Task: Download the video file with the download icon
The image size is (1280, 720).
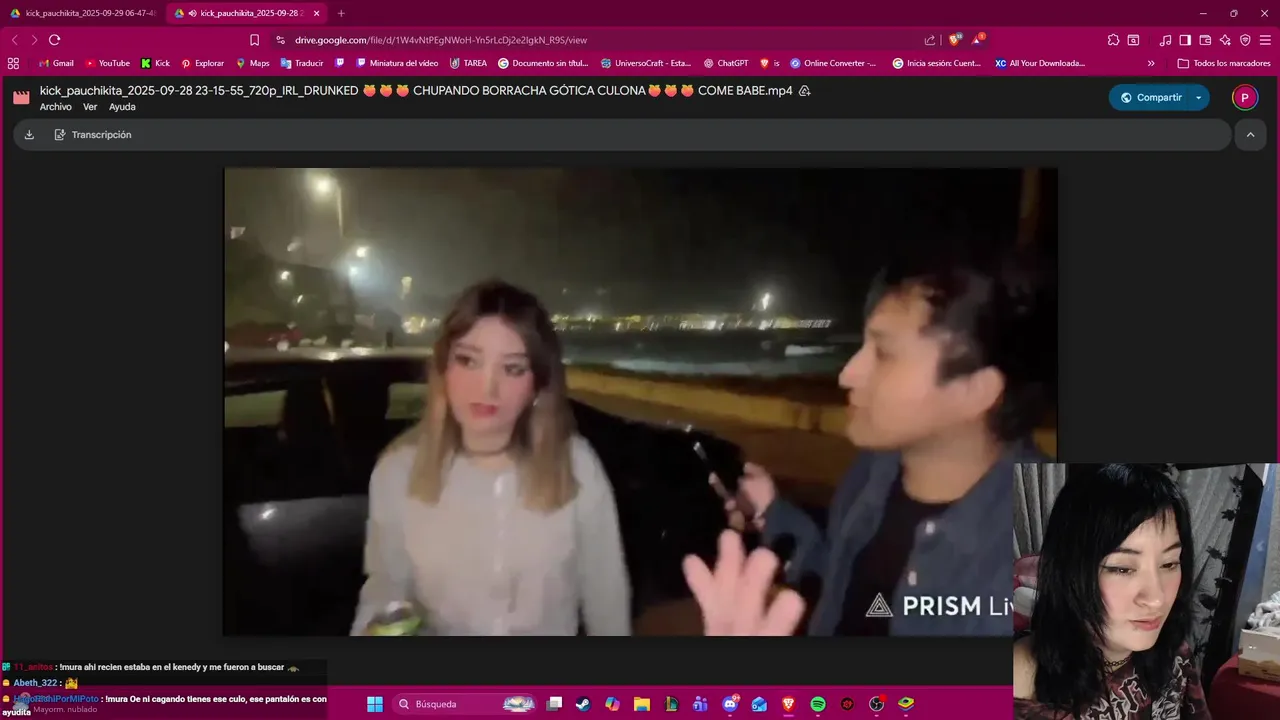Action: [29, 135]
